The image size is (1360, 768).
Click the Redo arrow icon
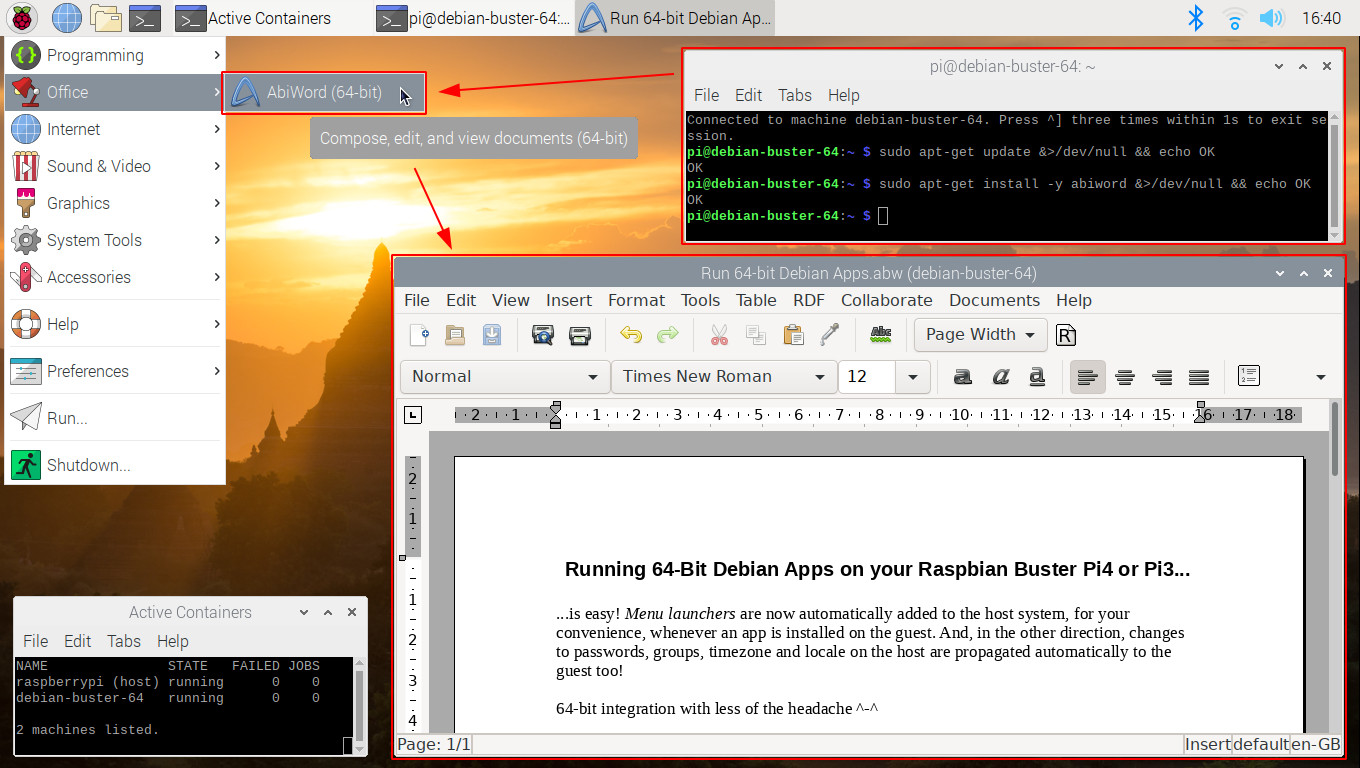667,335
